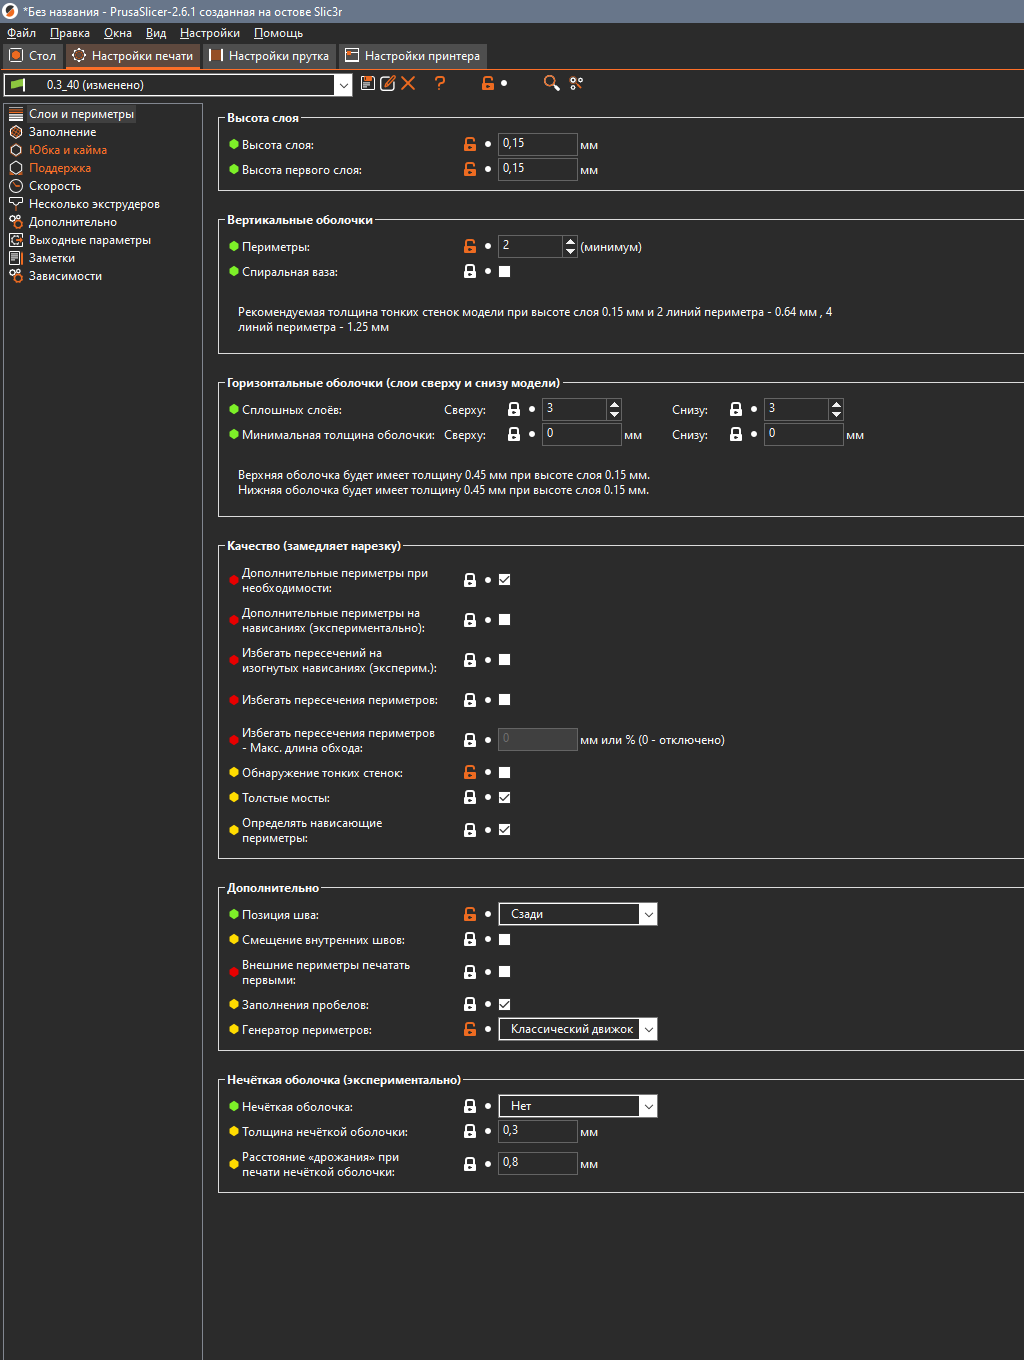Viewport: 1024px width, 1360px height.
Task: Toggle the Толстые мосты checkbox
Action: 504,797
